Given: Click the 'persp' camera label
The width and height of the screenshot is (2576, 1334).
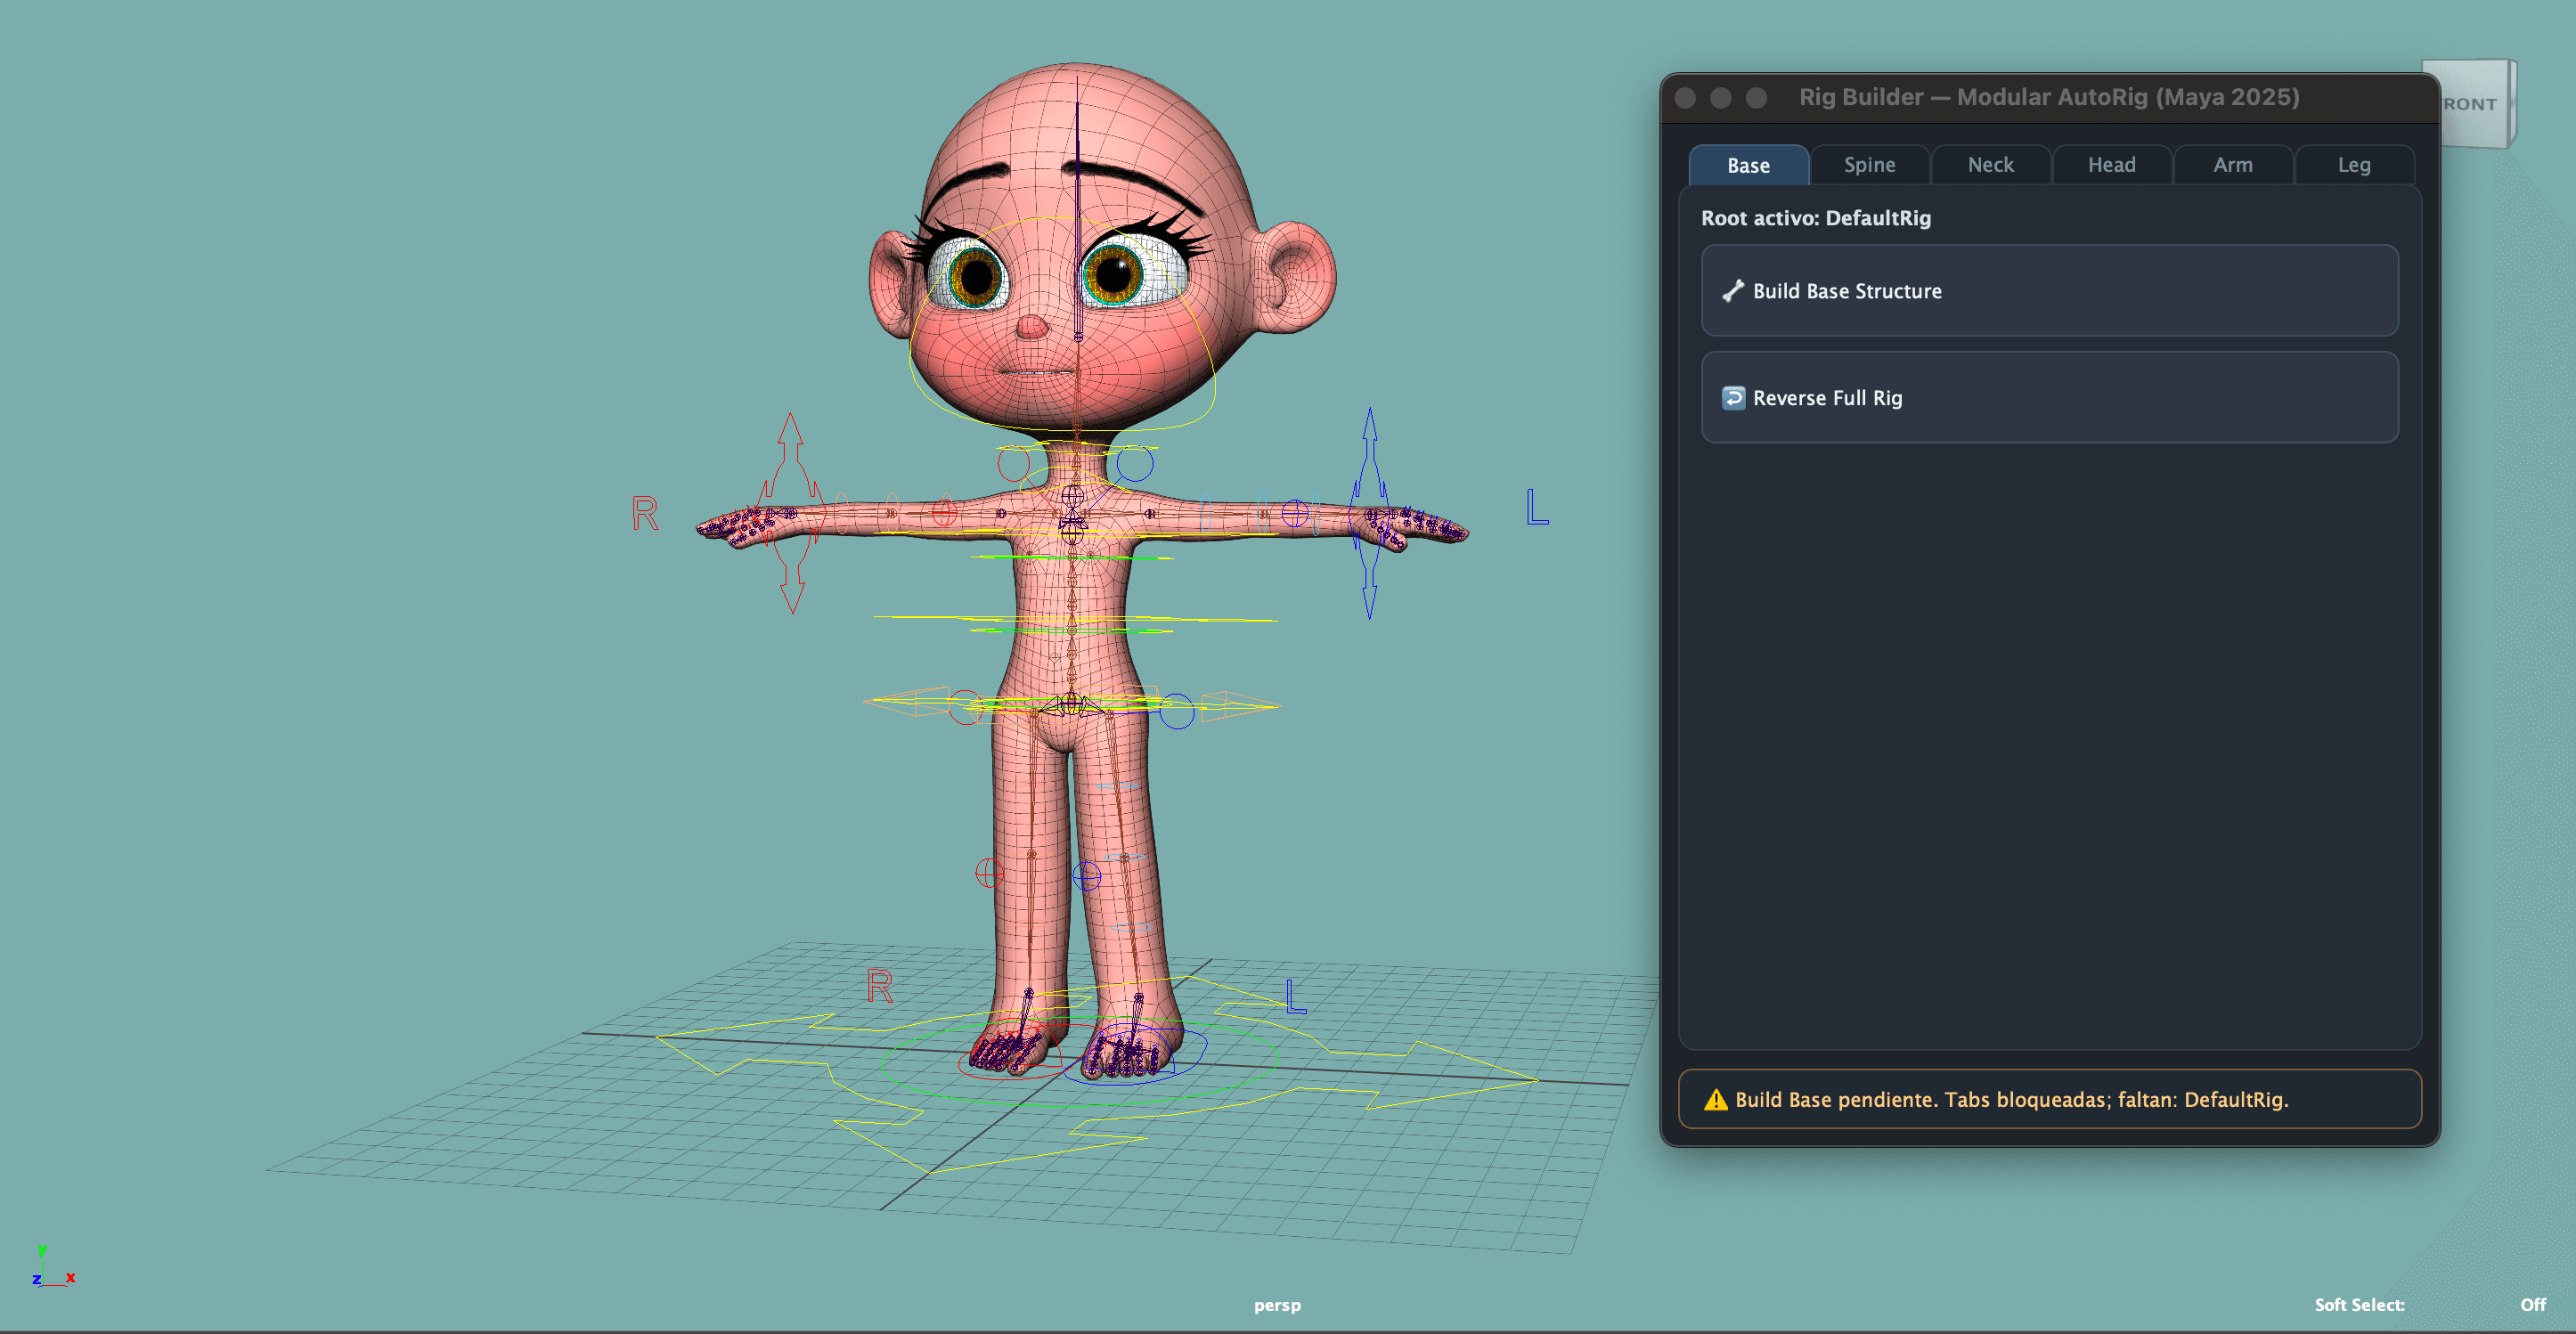Looking at the screenshot, I should coord(1277,1305).
